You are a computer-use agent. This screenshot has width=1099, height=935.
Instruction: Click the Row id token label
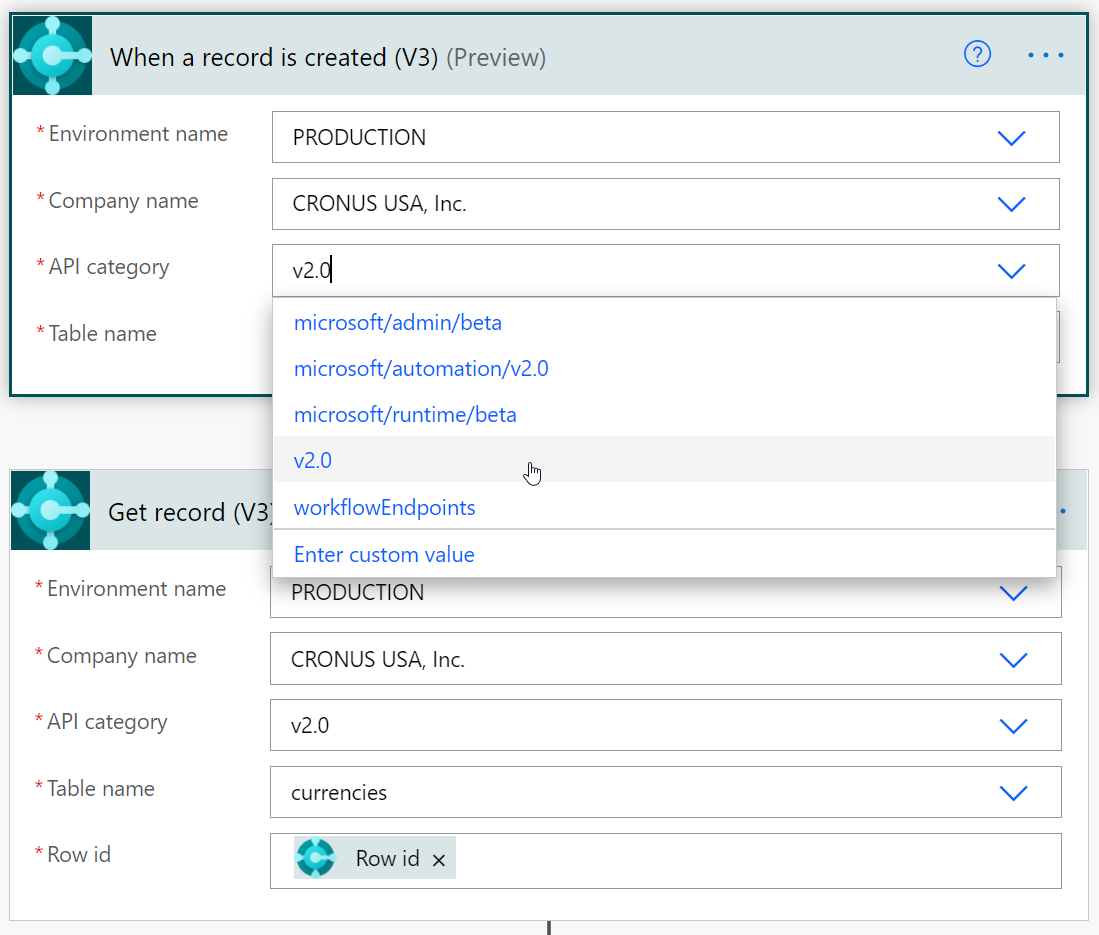point(388,859)
